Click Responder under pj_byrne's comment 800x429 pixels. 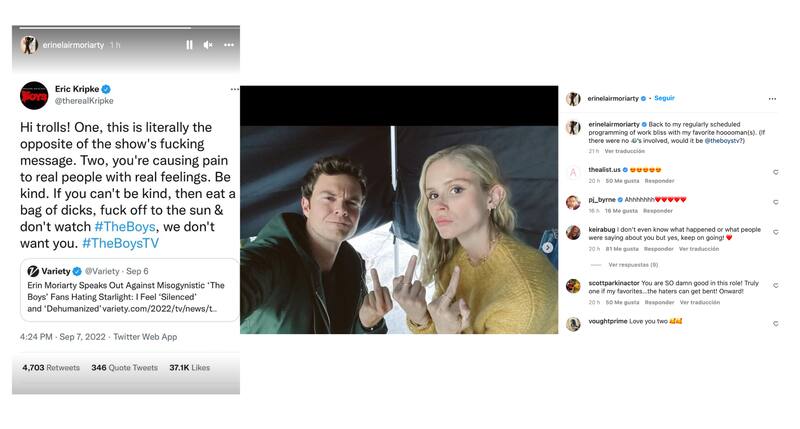point(658,211)
